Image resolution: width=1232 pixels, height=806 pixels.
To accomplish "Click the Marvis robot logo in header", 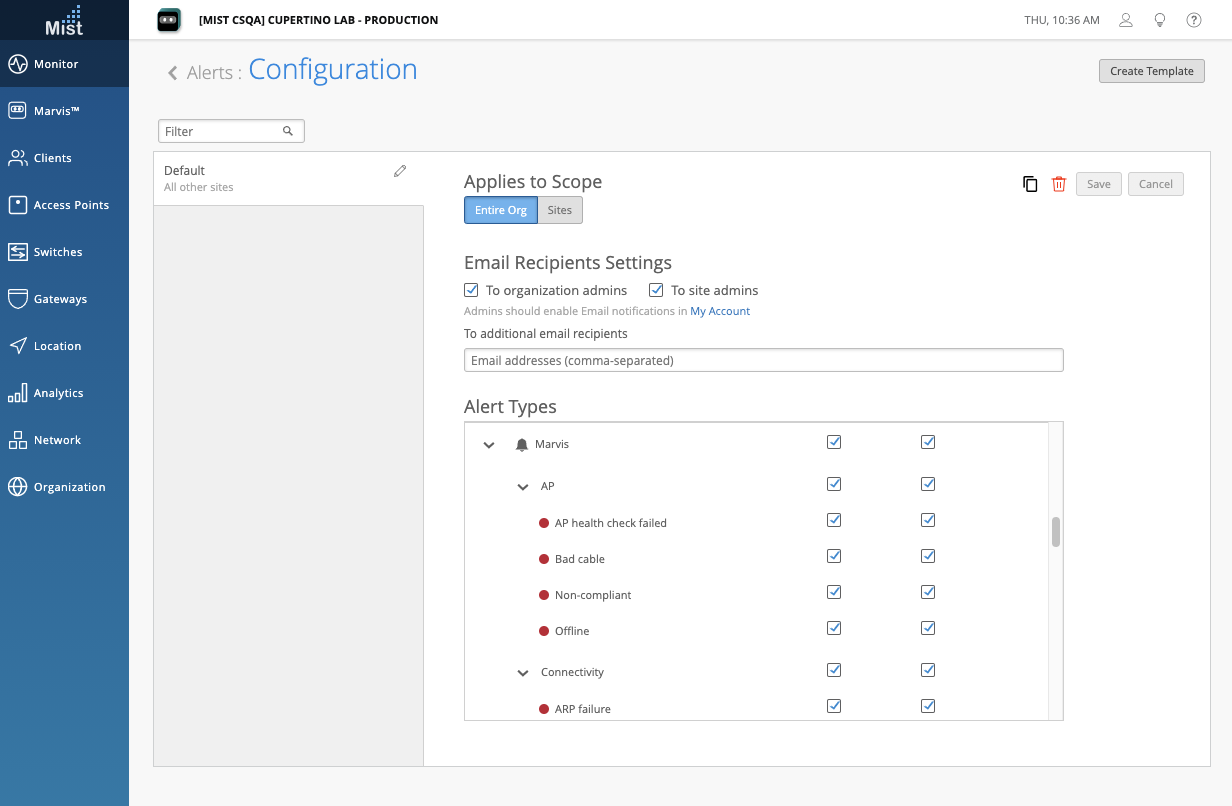I will point(169,20).
